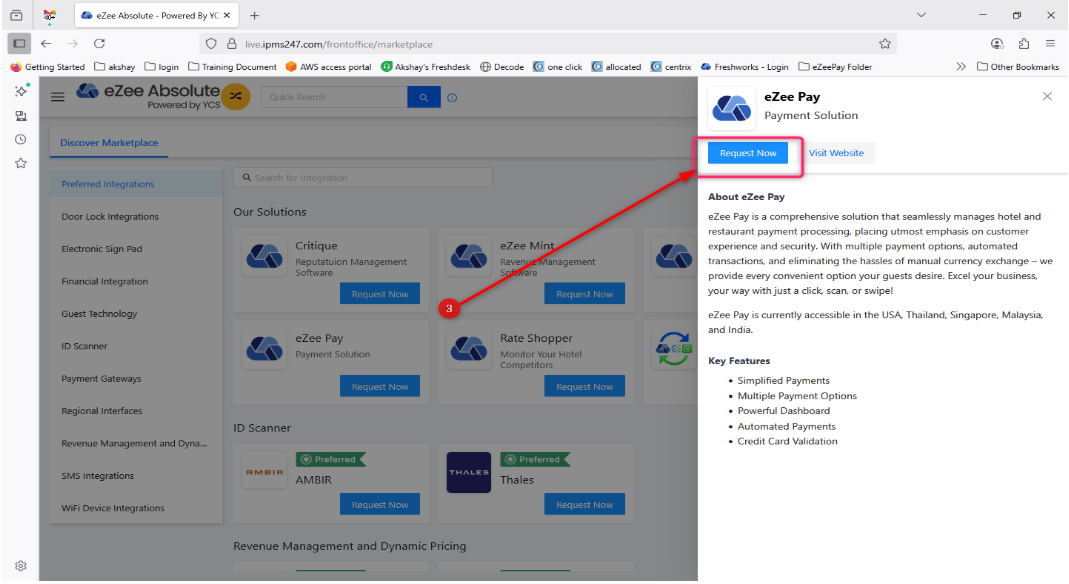Open the Visit Website link
Screen dimensions: 1069x584
pos(836,153)
